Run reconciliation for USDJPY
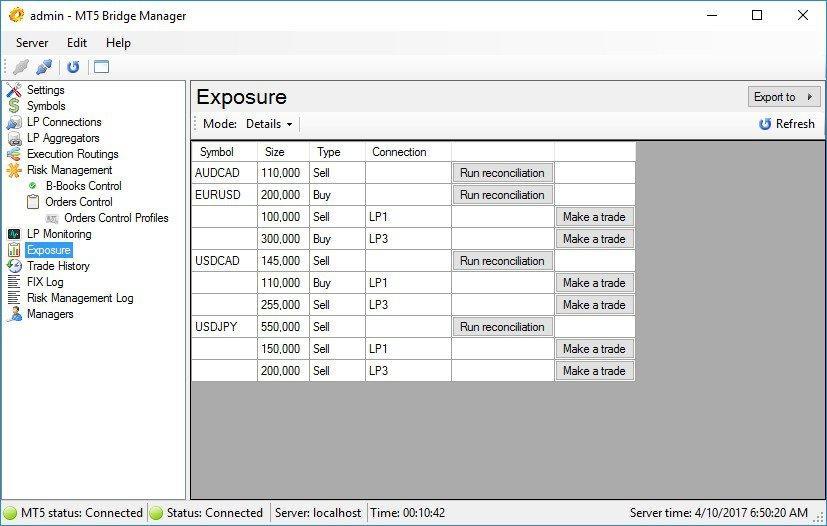Viewport: 827px width, 526px height. coord(502,327)
